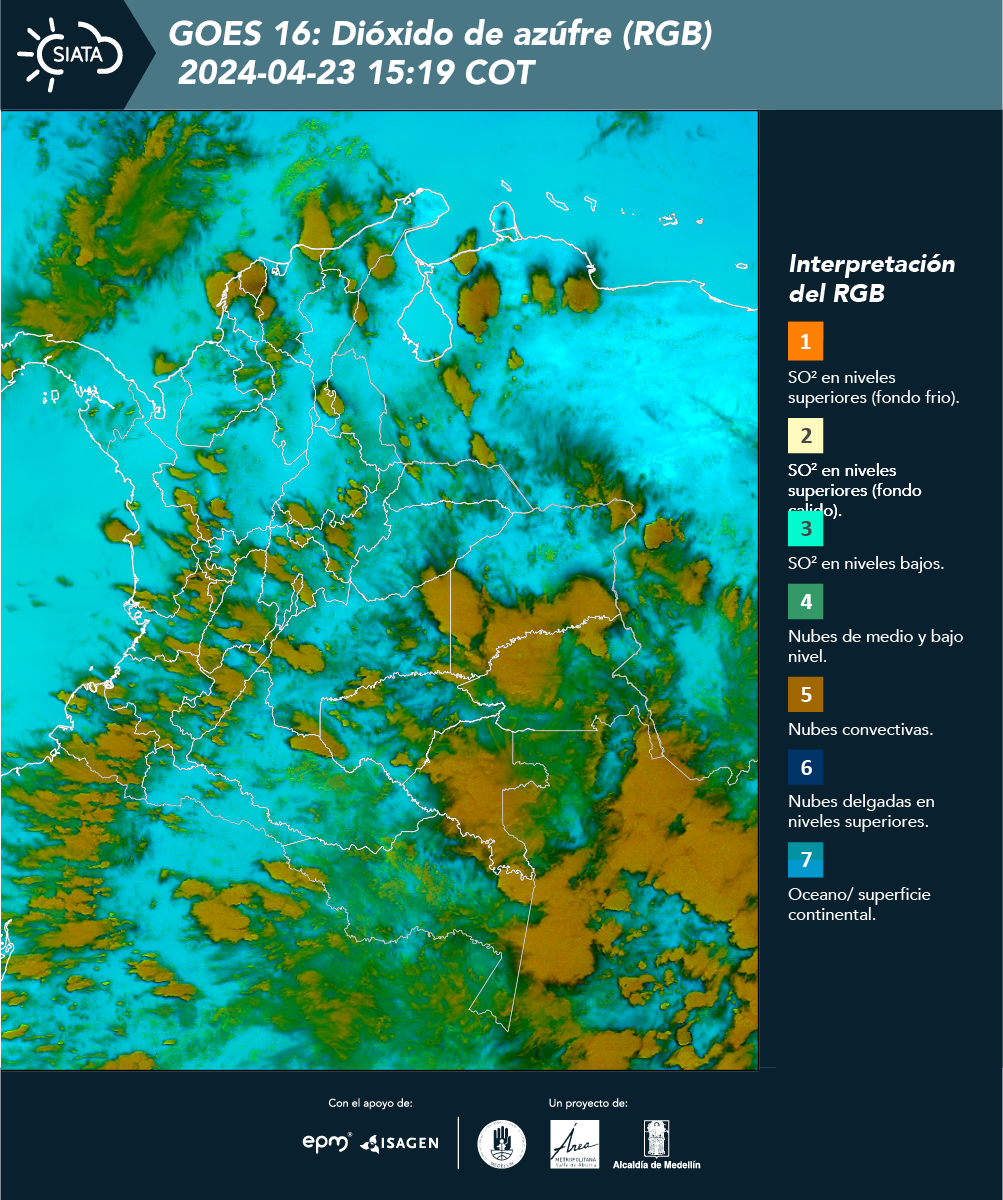Click the text 'Oceano/ superficie continental.'
Image resolution: width=1003 pixels, height=1200 pixels.
859,905
